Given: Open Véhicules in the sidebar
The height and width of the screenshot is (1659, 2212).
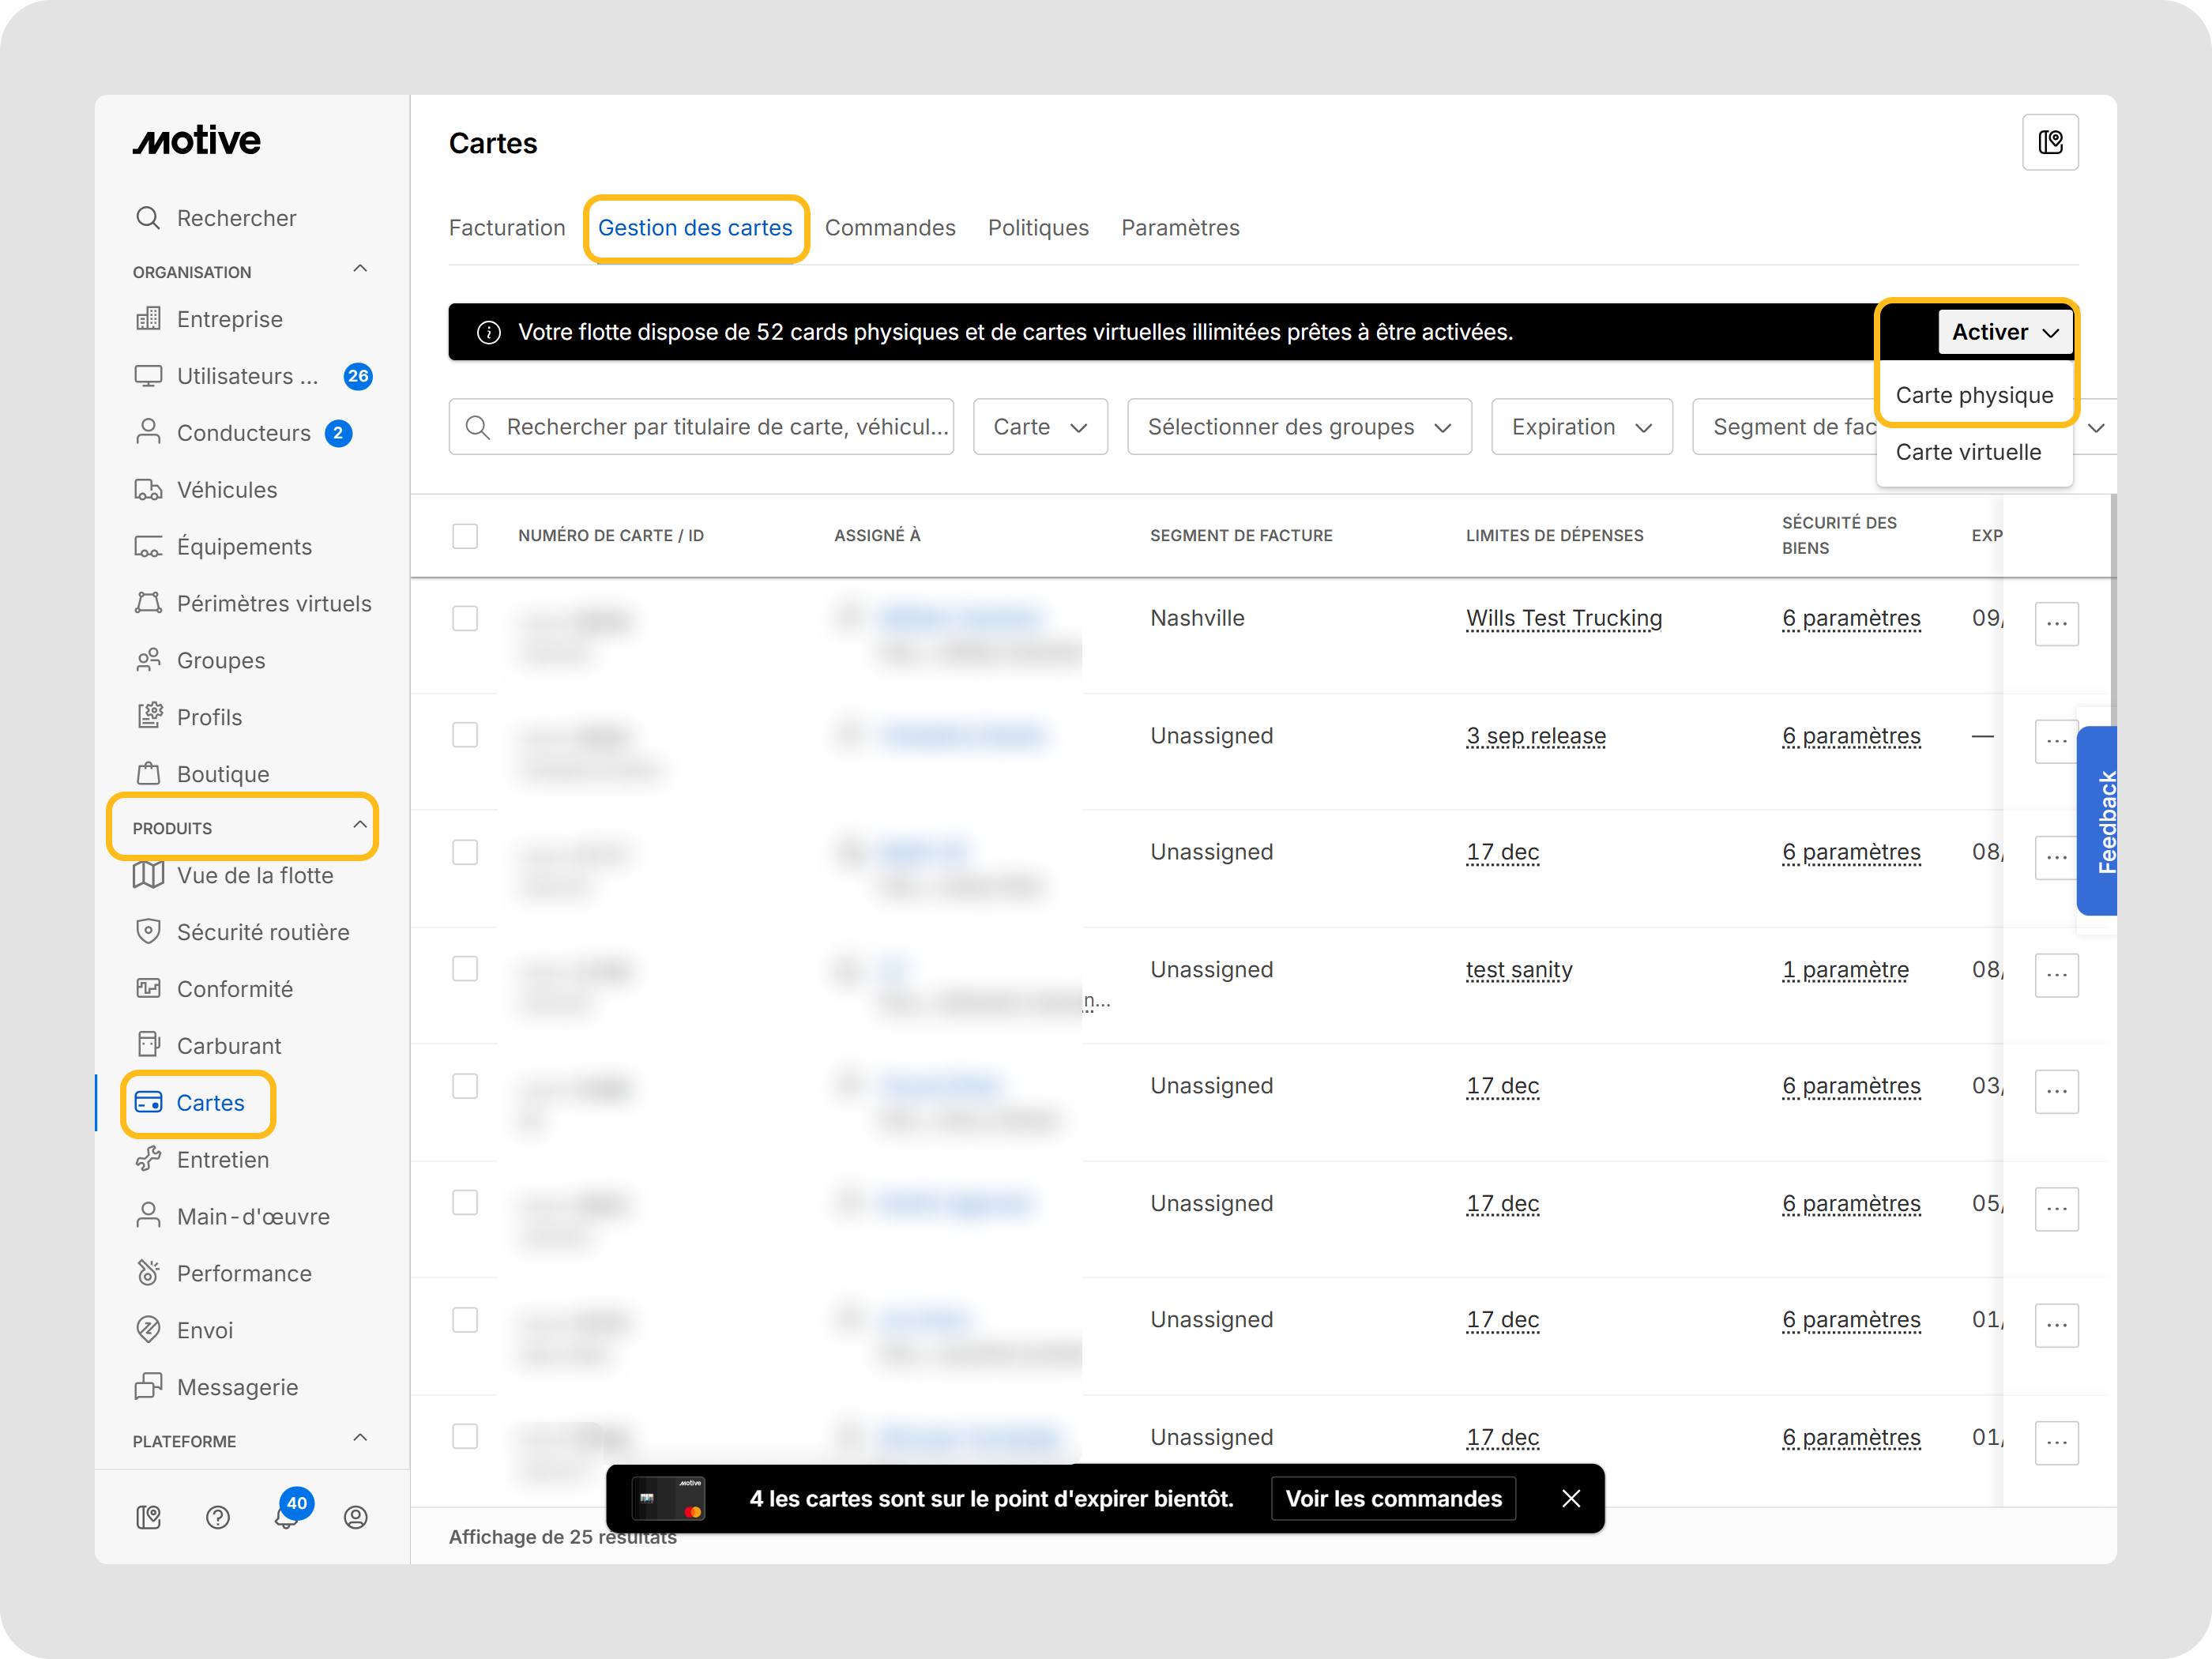Looking at the screenshot, I should click(206, 490).
